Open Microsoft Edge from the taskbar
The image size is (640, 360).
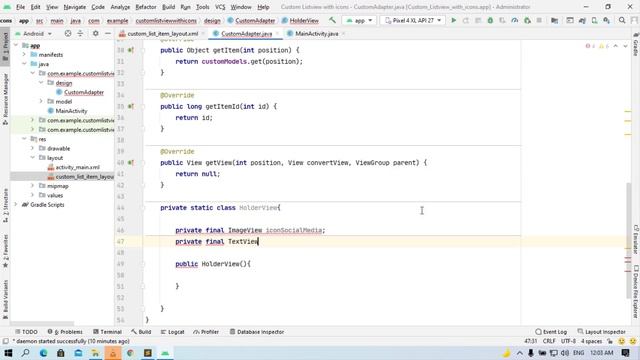coord(43,353)
